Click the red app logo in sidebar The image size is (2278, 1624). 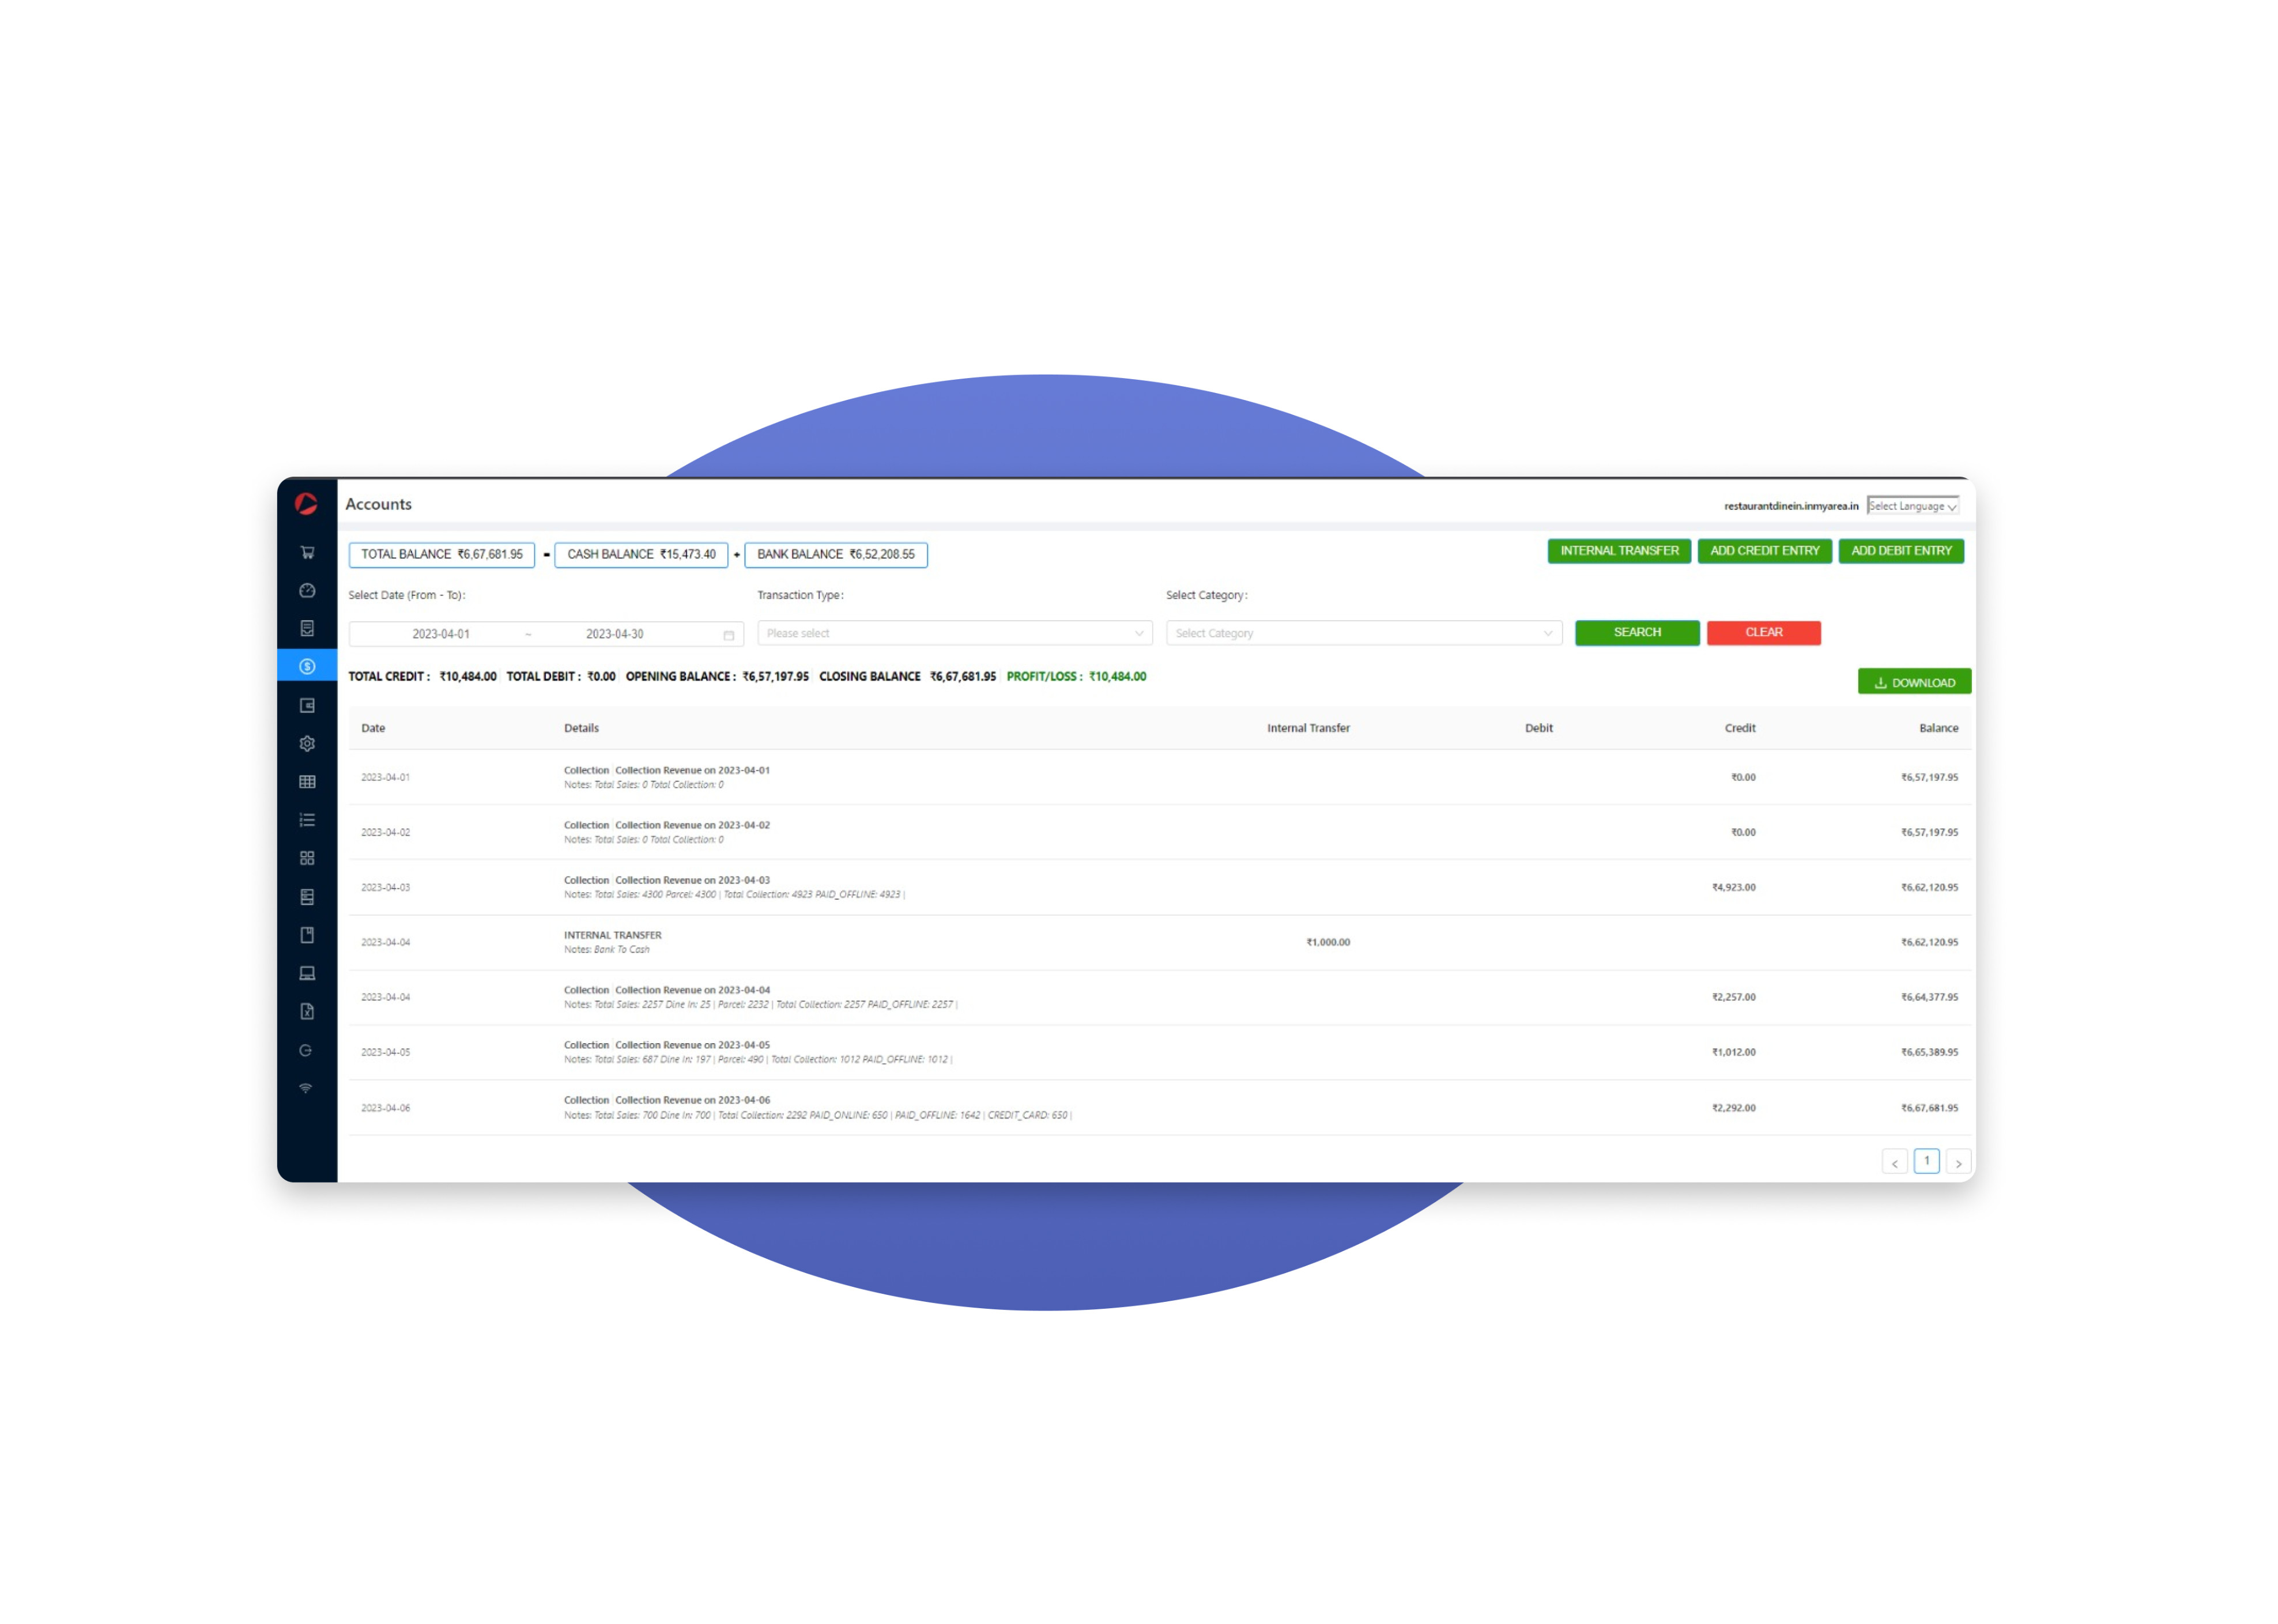click(306, 504)
